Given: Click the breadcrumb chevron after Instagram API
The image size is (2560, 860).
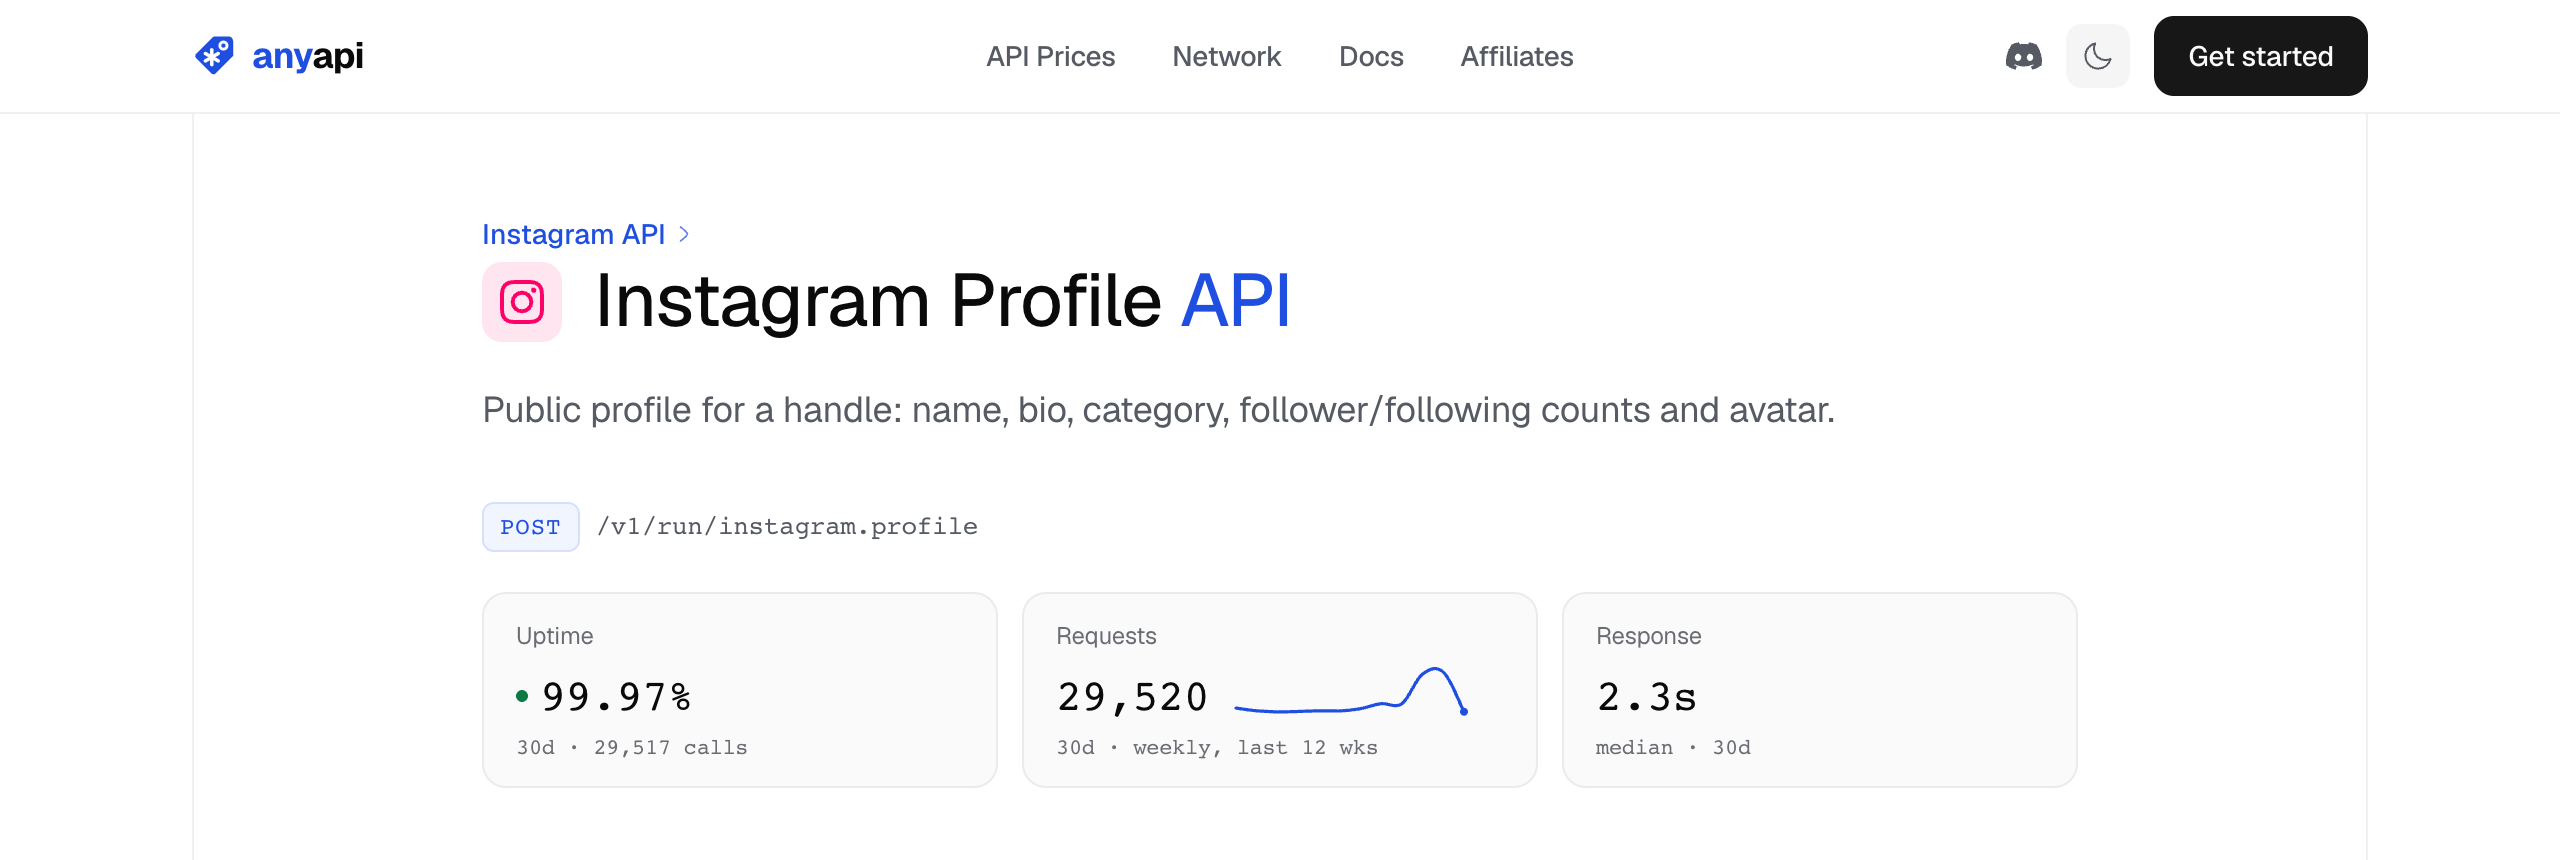Looking at the screenshot, I should point(684,234).
